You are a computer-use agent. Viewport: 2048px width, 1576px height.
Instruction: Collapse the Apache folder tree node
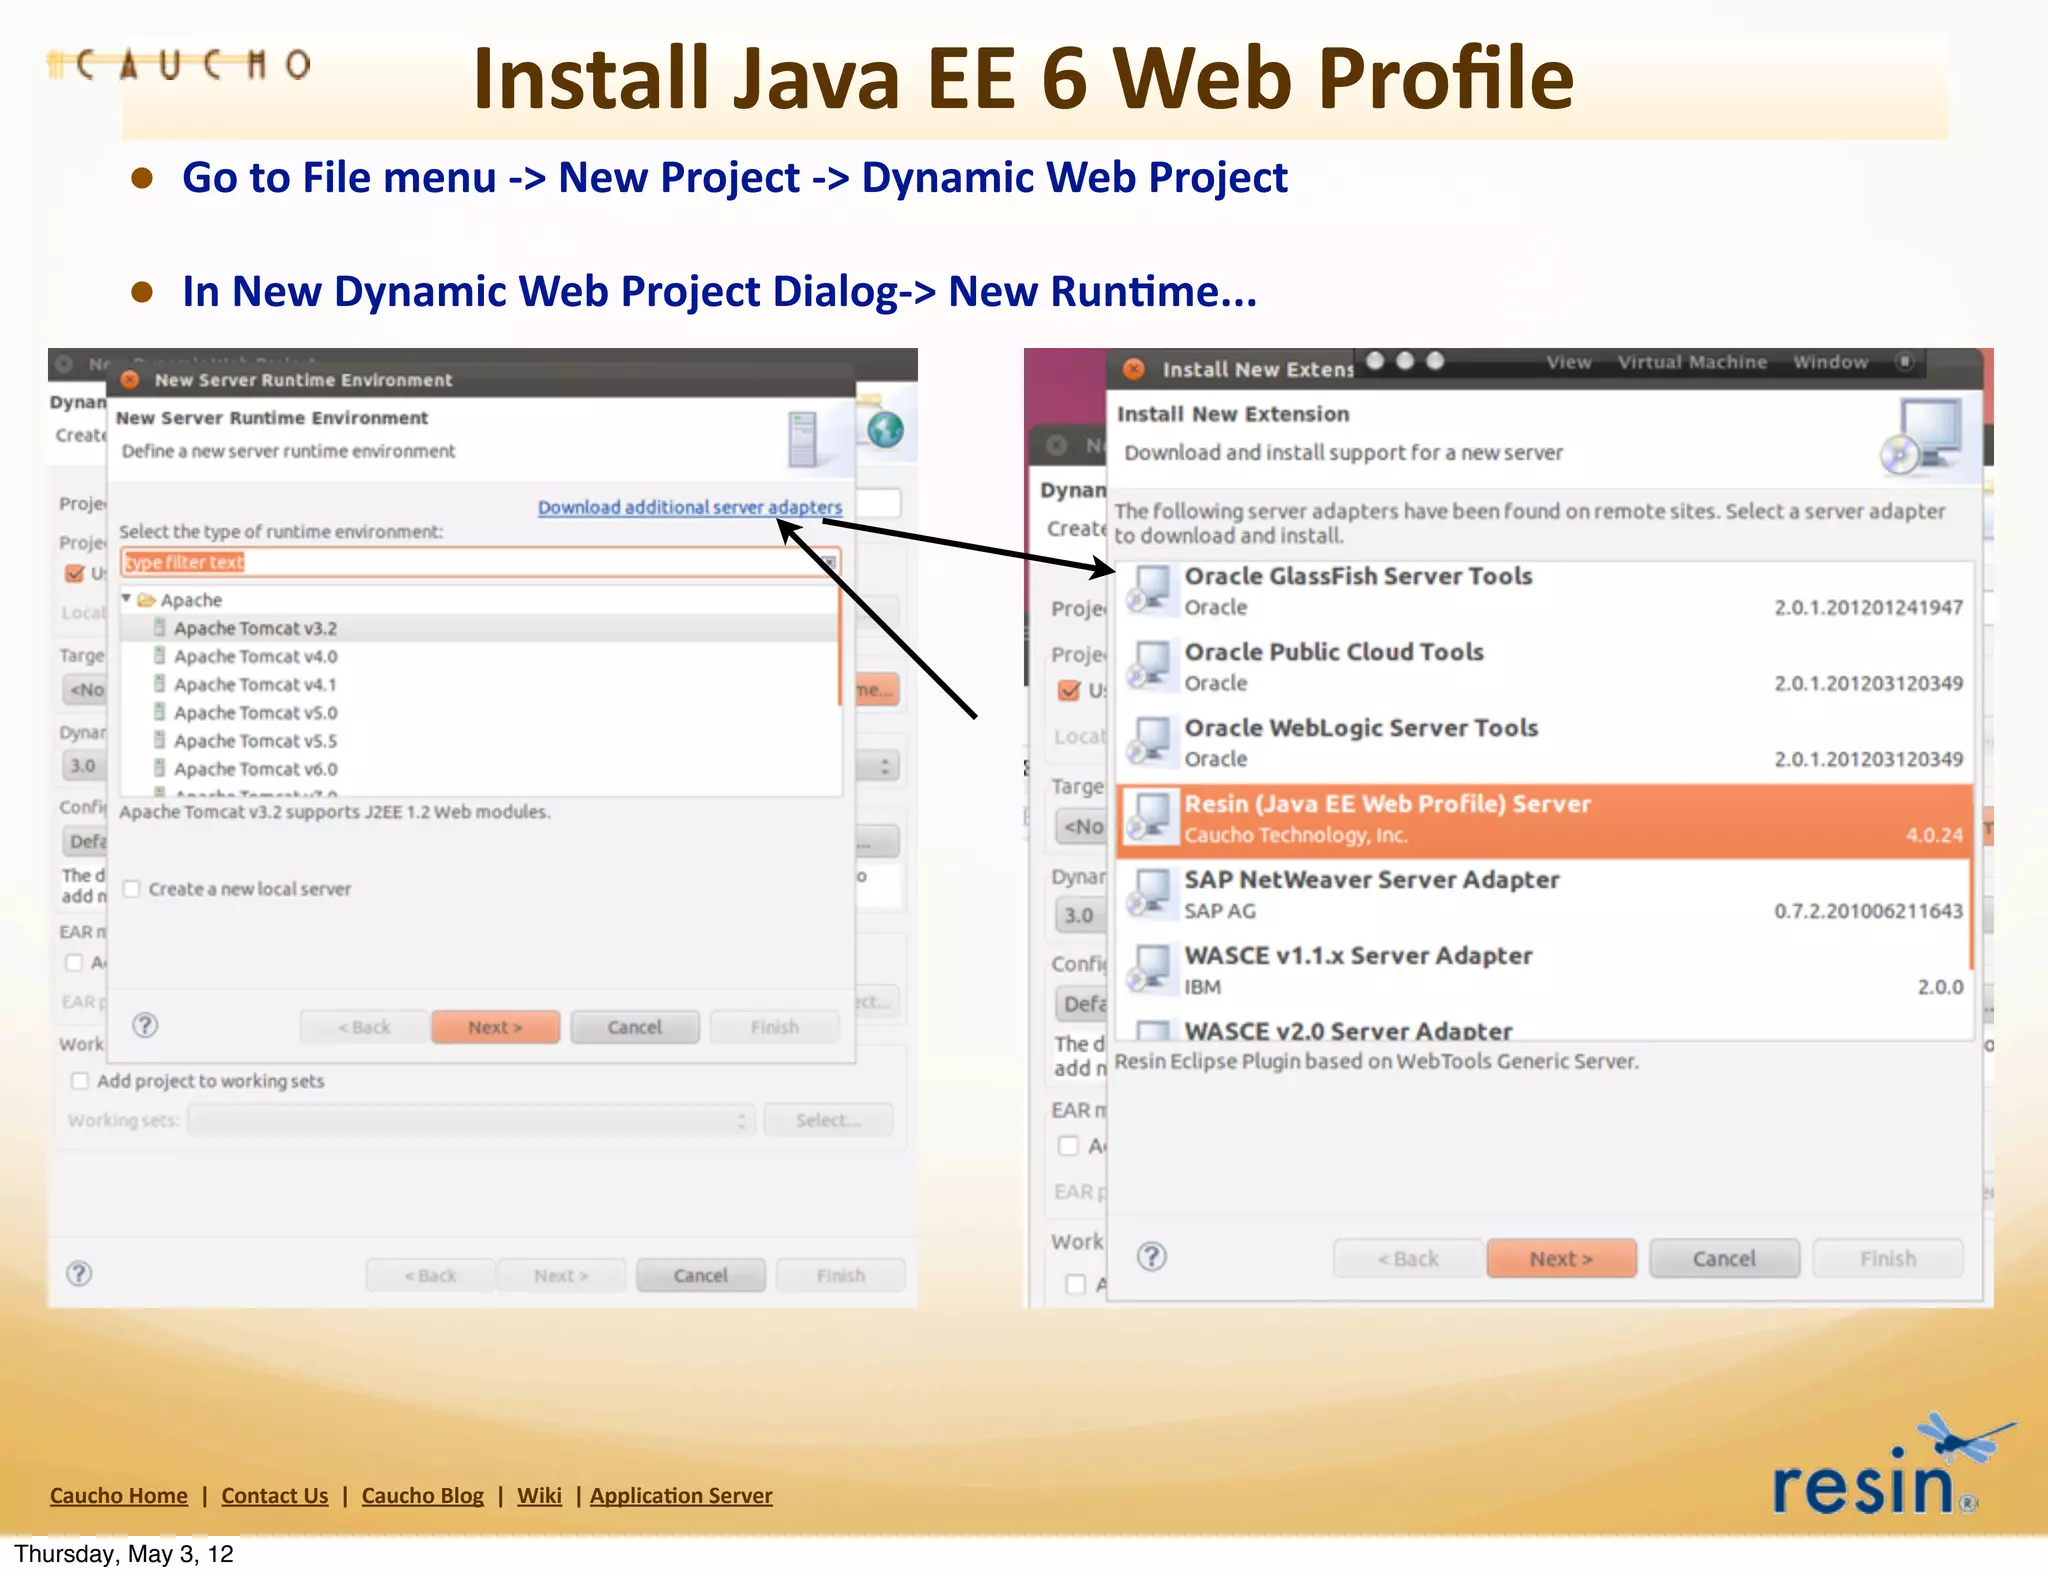tap(127, 599)
